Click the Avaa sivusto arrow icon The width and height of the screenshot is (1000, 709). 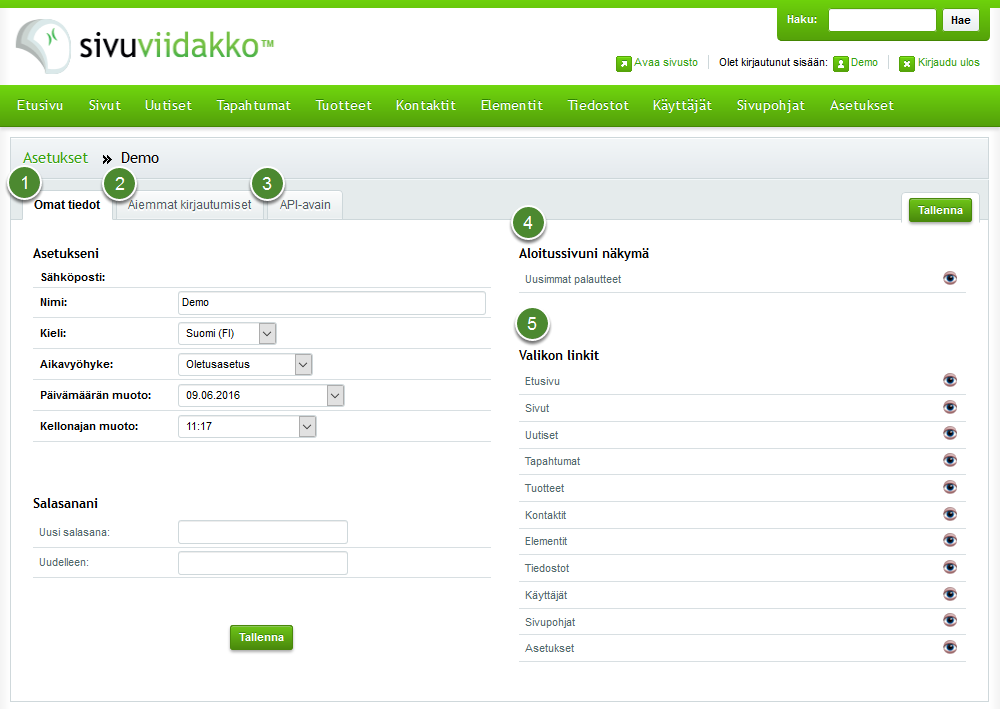(x=623, y=63)
